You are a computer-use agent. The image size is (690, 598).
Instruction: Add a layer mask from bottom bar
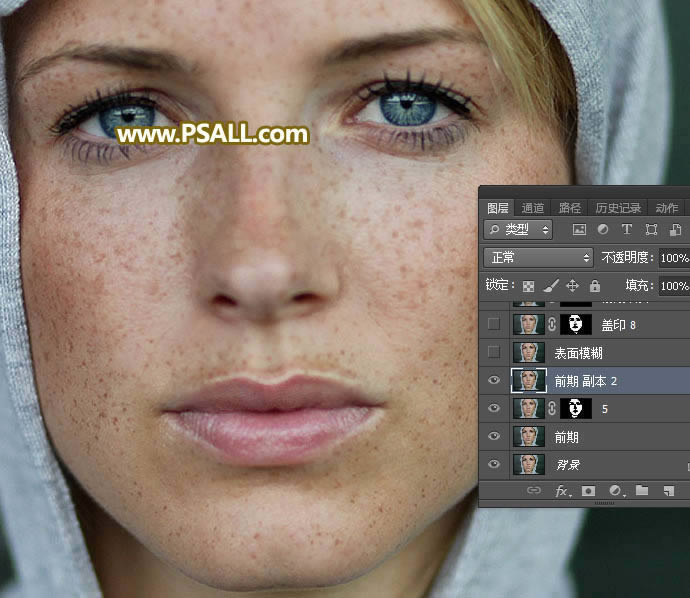pos(588,491)
